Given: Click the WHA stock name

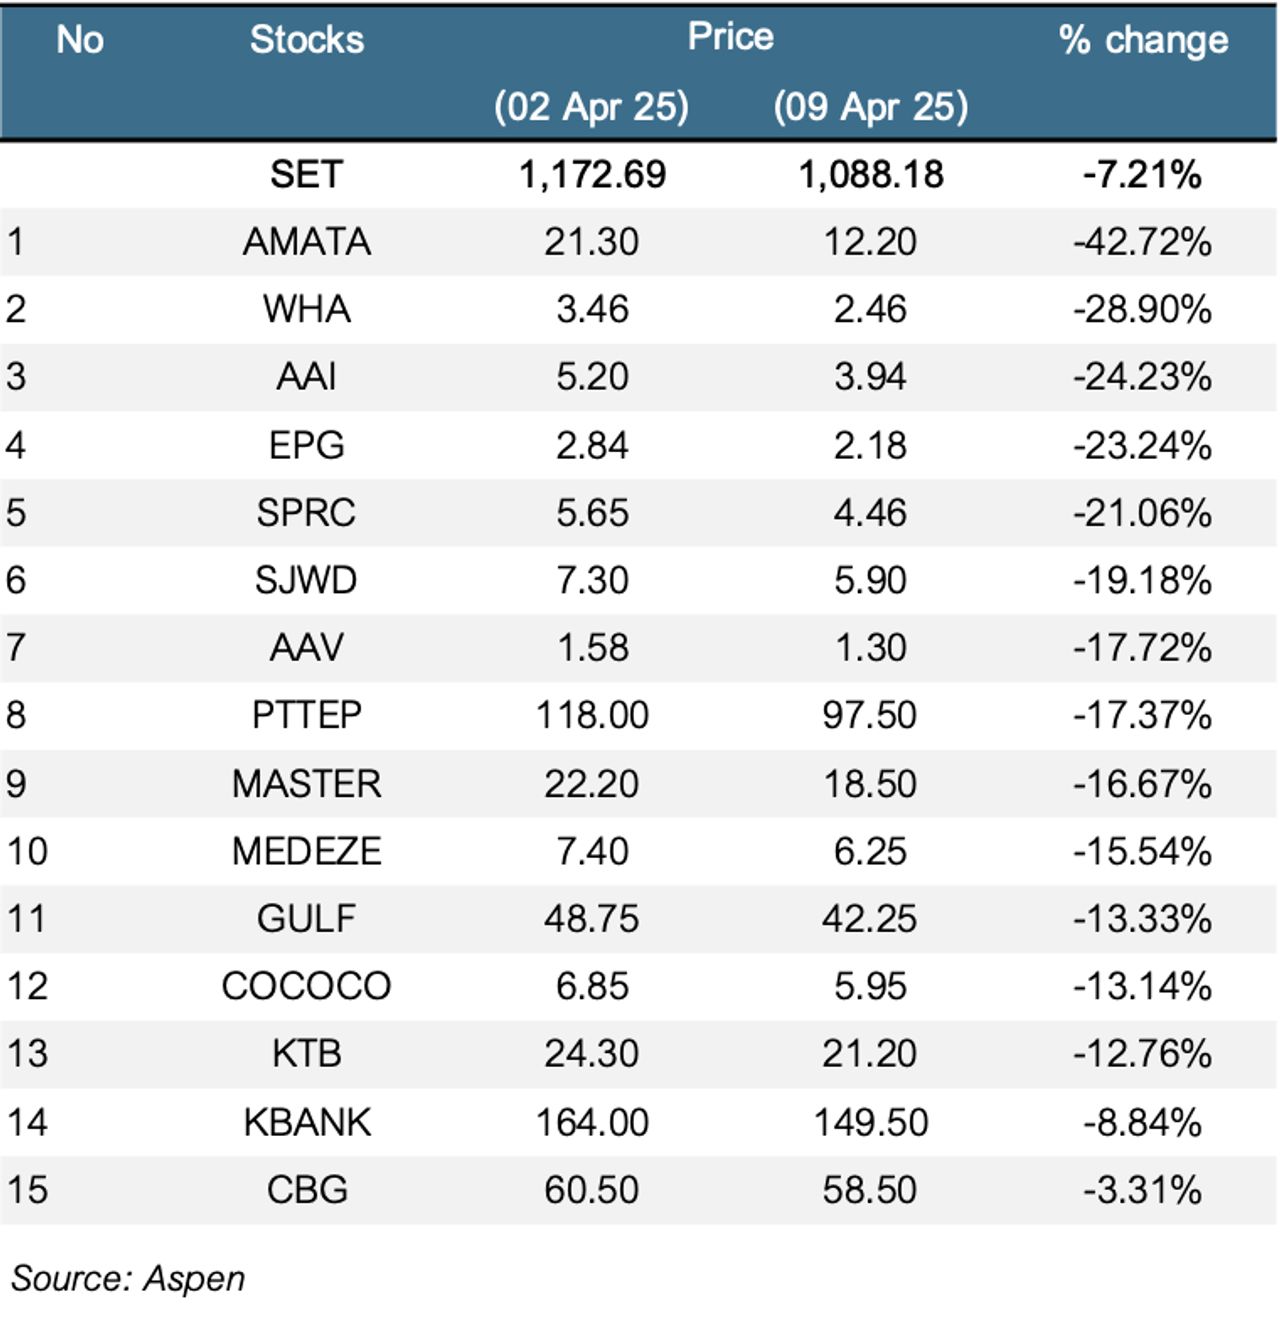Looking at the screenshot, I should pos(306,309).
